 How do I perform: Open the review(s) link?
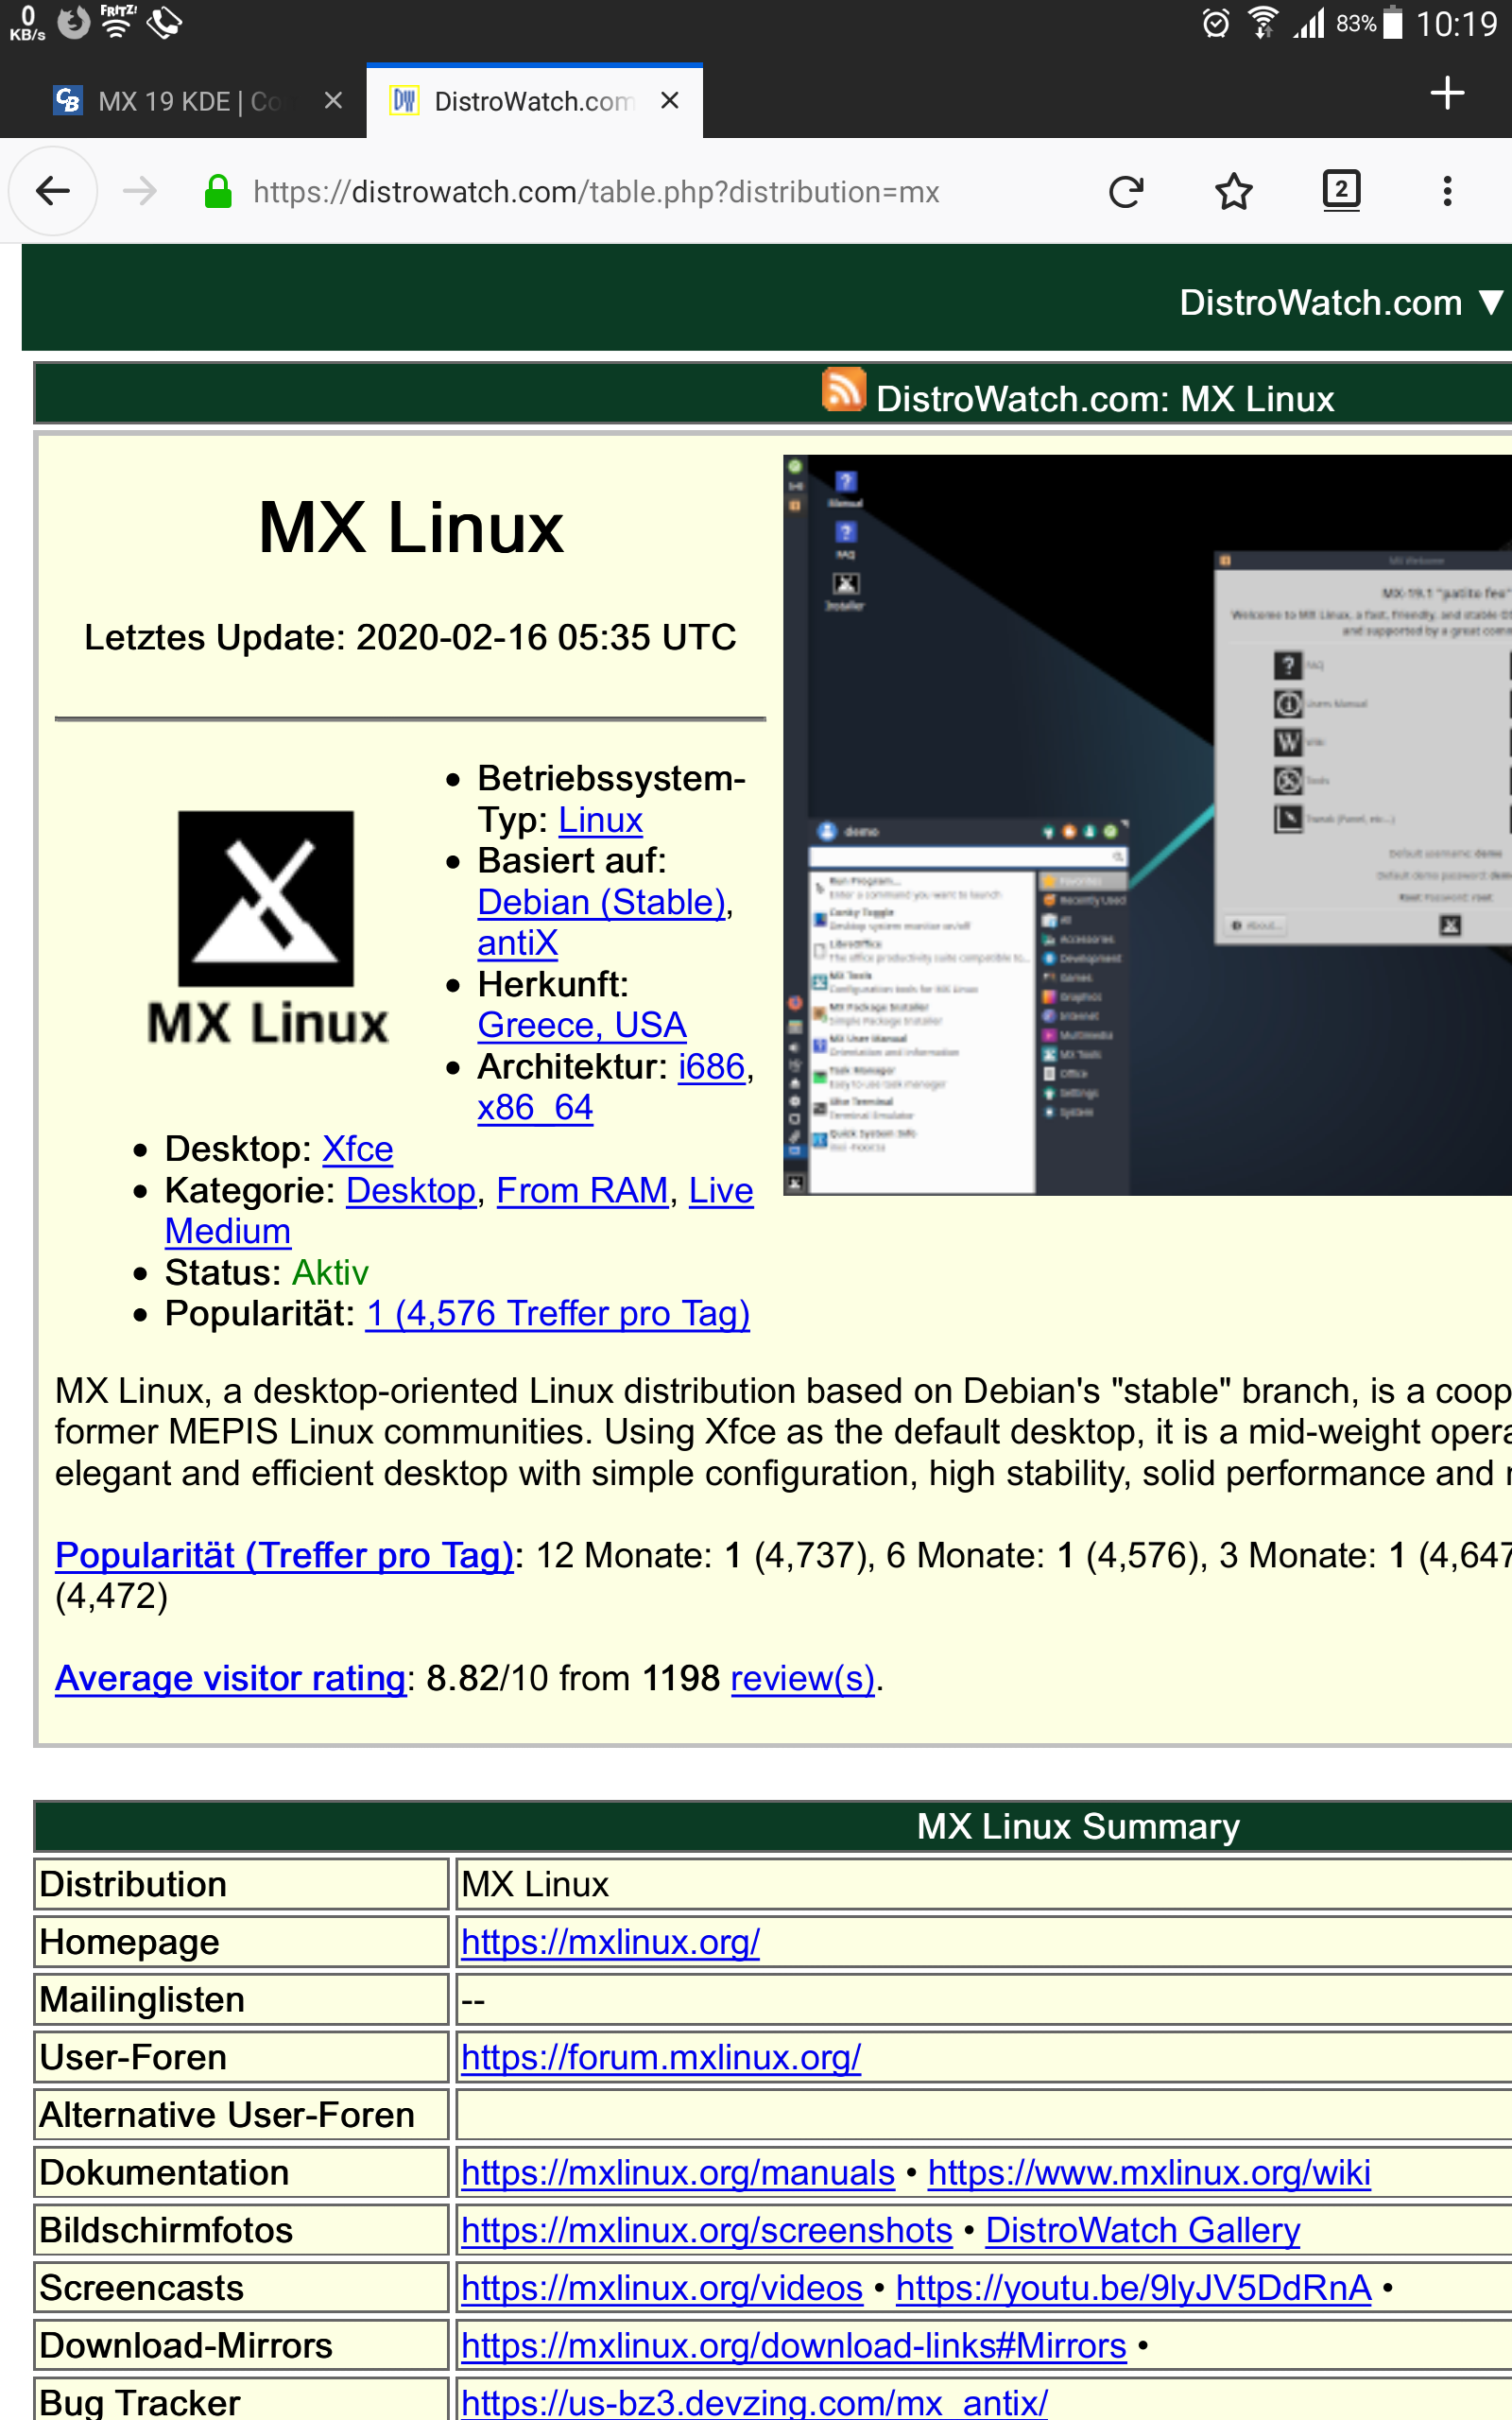click(x=802, y=1678)
